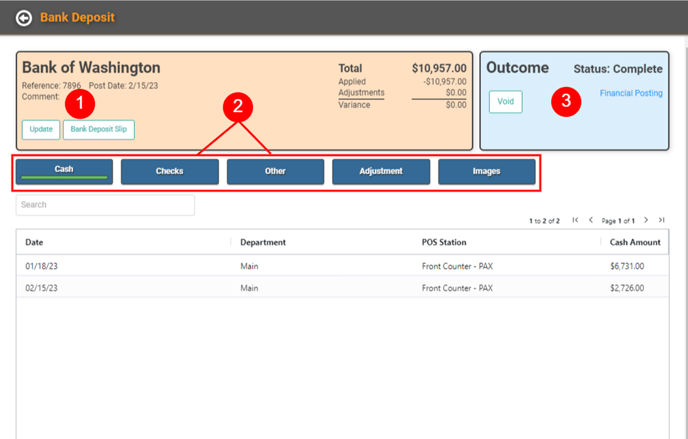Switch to the Checks tab
Viewport: 688px width, 439px height.
click(x=169, y=172)
